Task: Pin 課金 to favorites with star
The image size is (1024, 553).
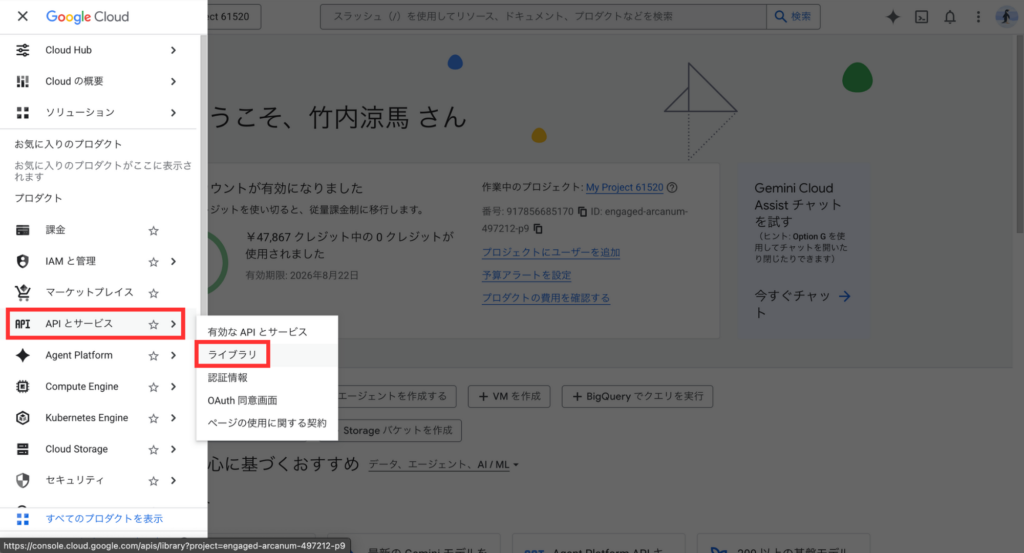Action: click(x=153, y=230)
